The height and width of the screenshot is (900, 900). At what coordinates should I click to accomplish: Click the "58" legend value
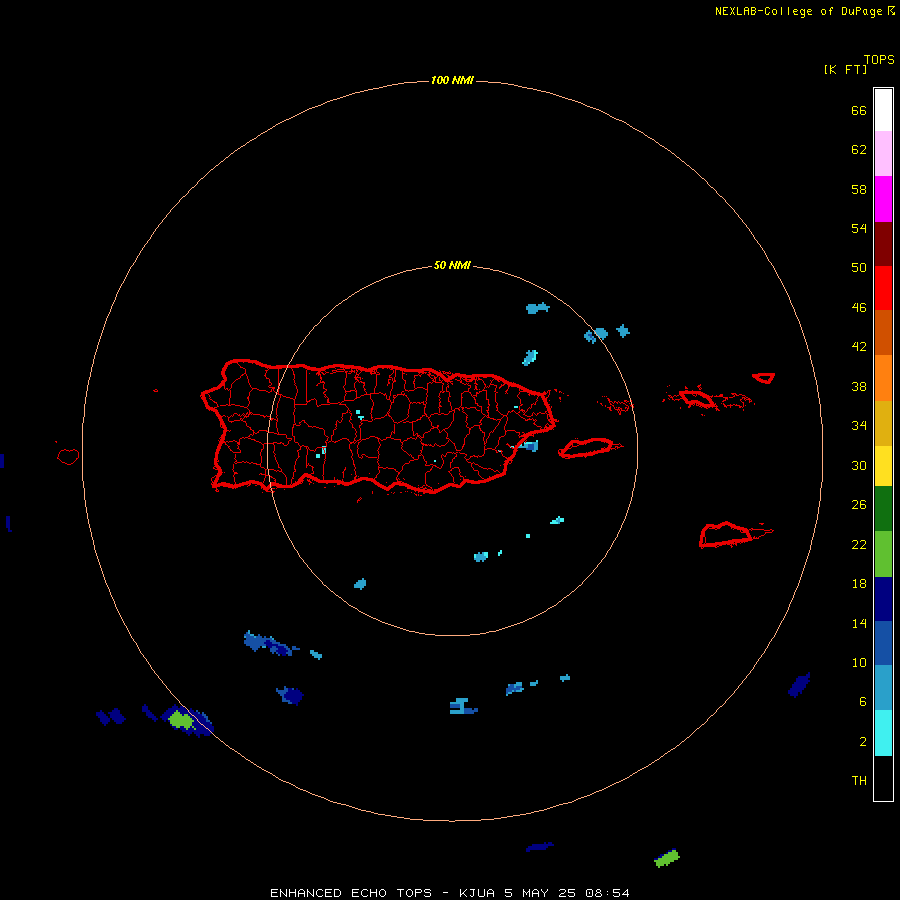tap(859, 189)
